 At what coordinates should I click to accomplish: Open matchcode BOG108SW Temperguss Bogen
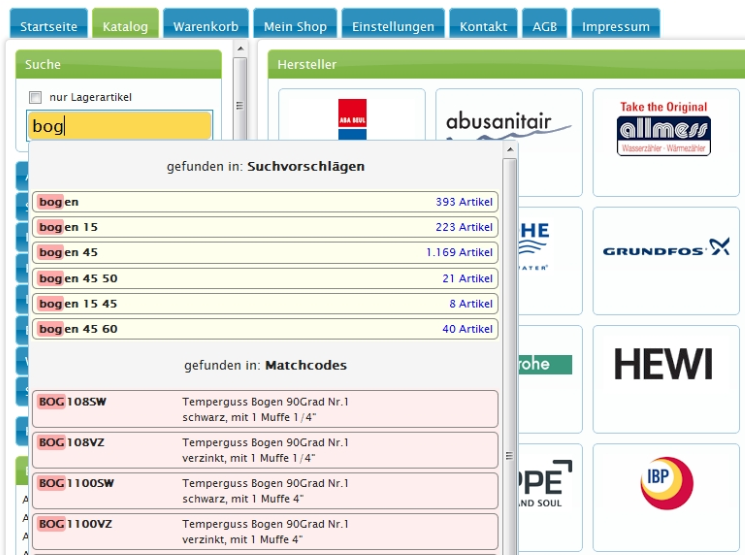point(265,409)
